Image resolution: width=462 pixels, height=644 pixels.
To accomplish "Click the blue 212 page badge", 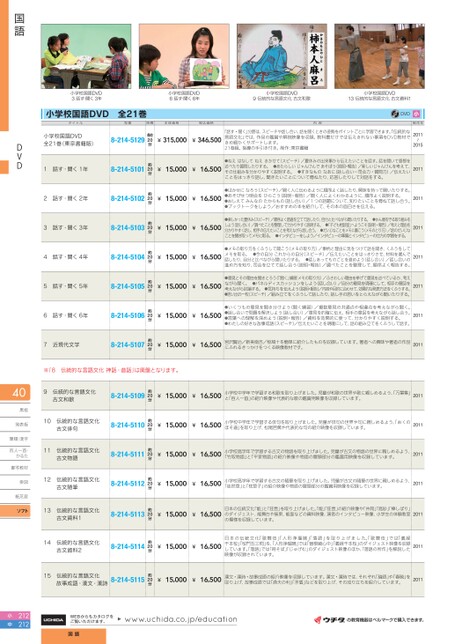I will click(15, 624).
